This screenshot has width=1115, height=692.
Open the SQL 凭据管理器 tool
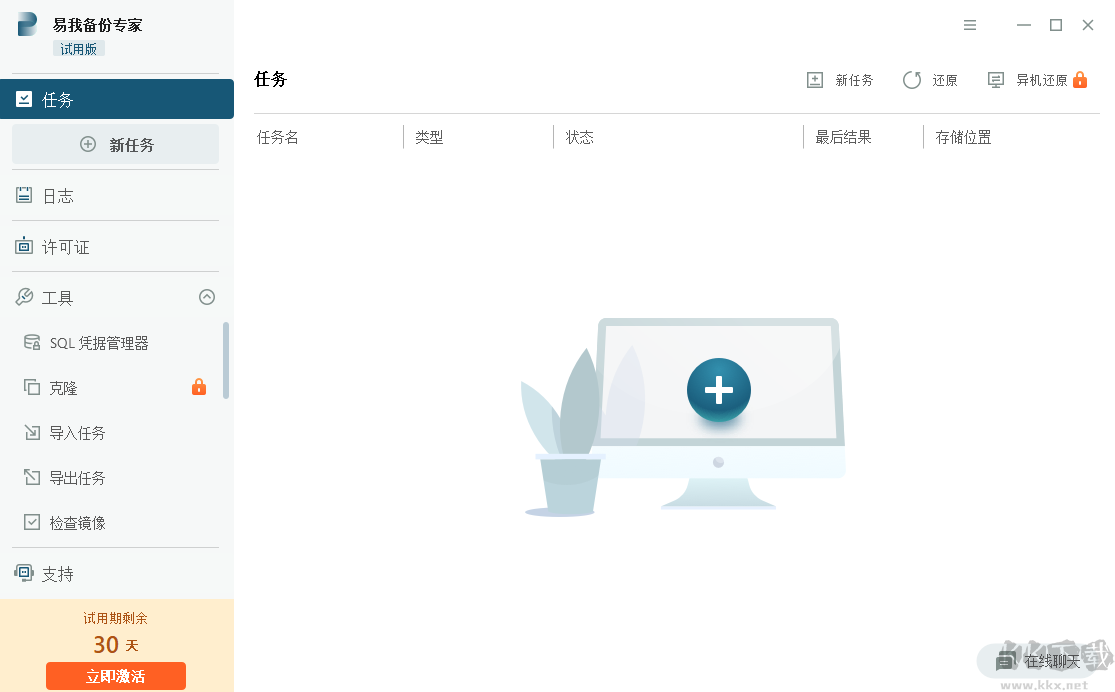(97, 342)
